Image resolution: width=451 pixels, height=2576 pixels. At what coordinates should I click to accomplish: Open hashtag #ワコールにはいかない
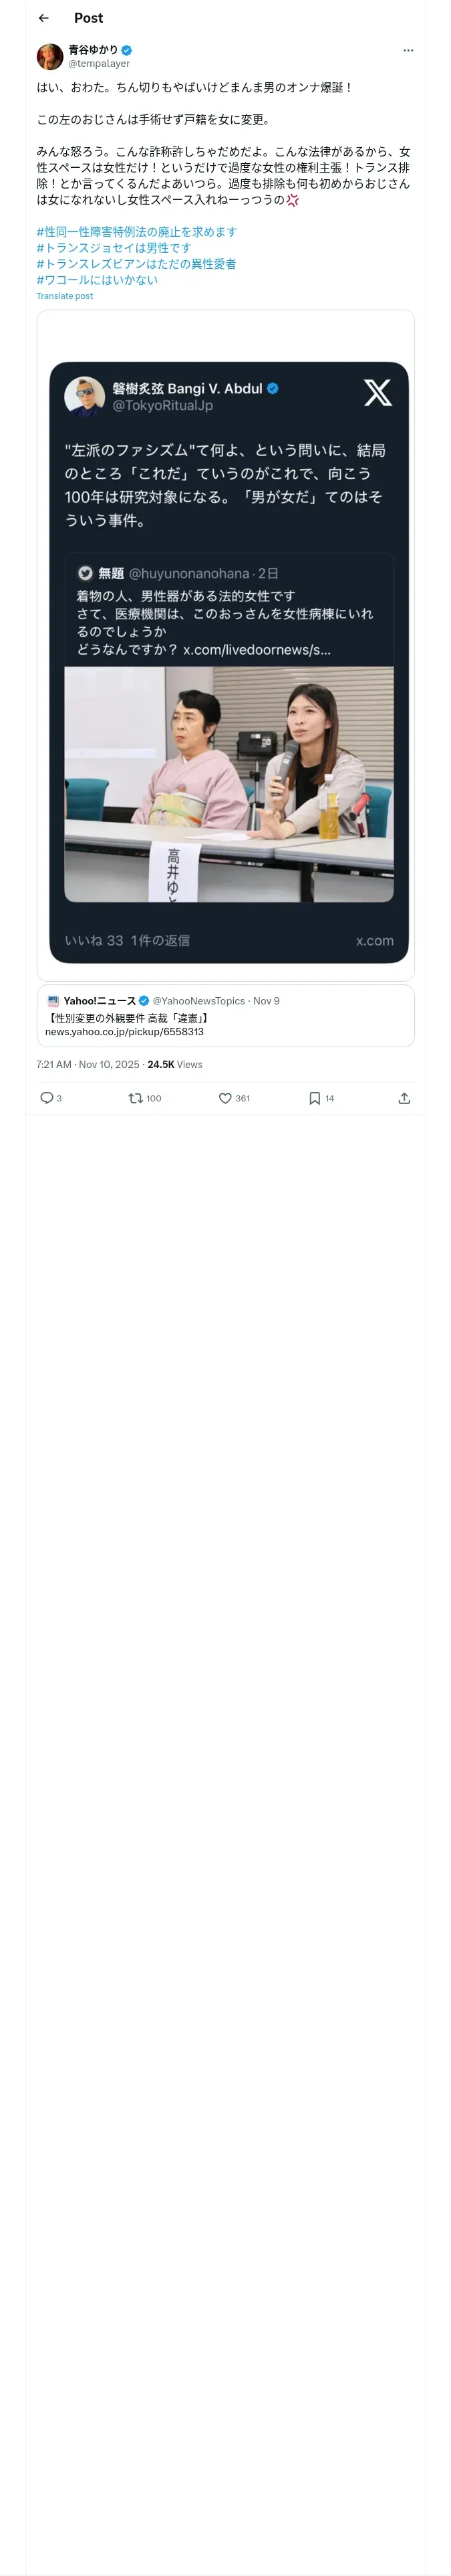click(97, 280)
